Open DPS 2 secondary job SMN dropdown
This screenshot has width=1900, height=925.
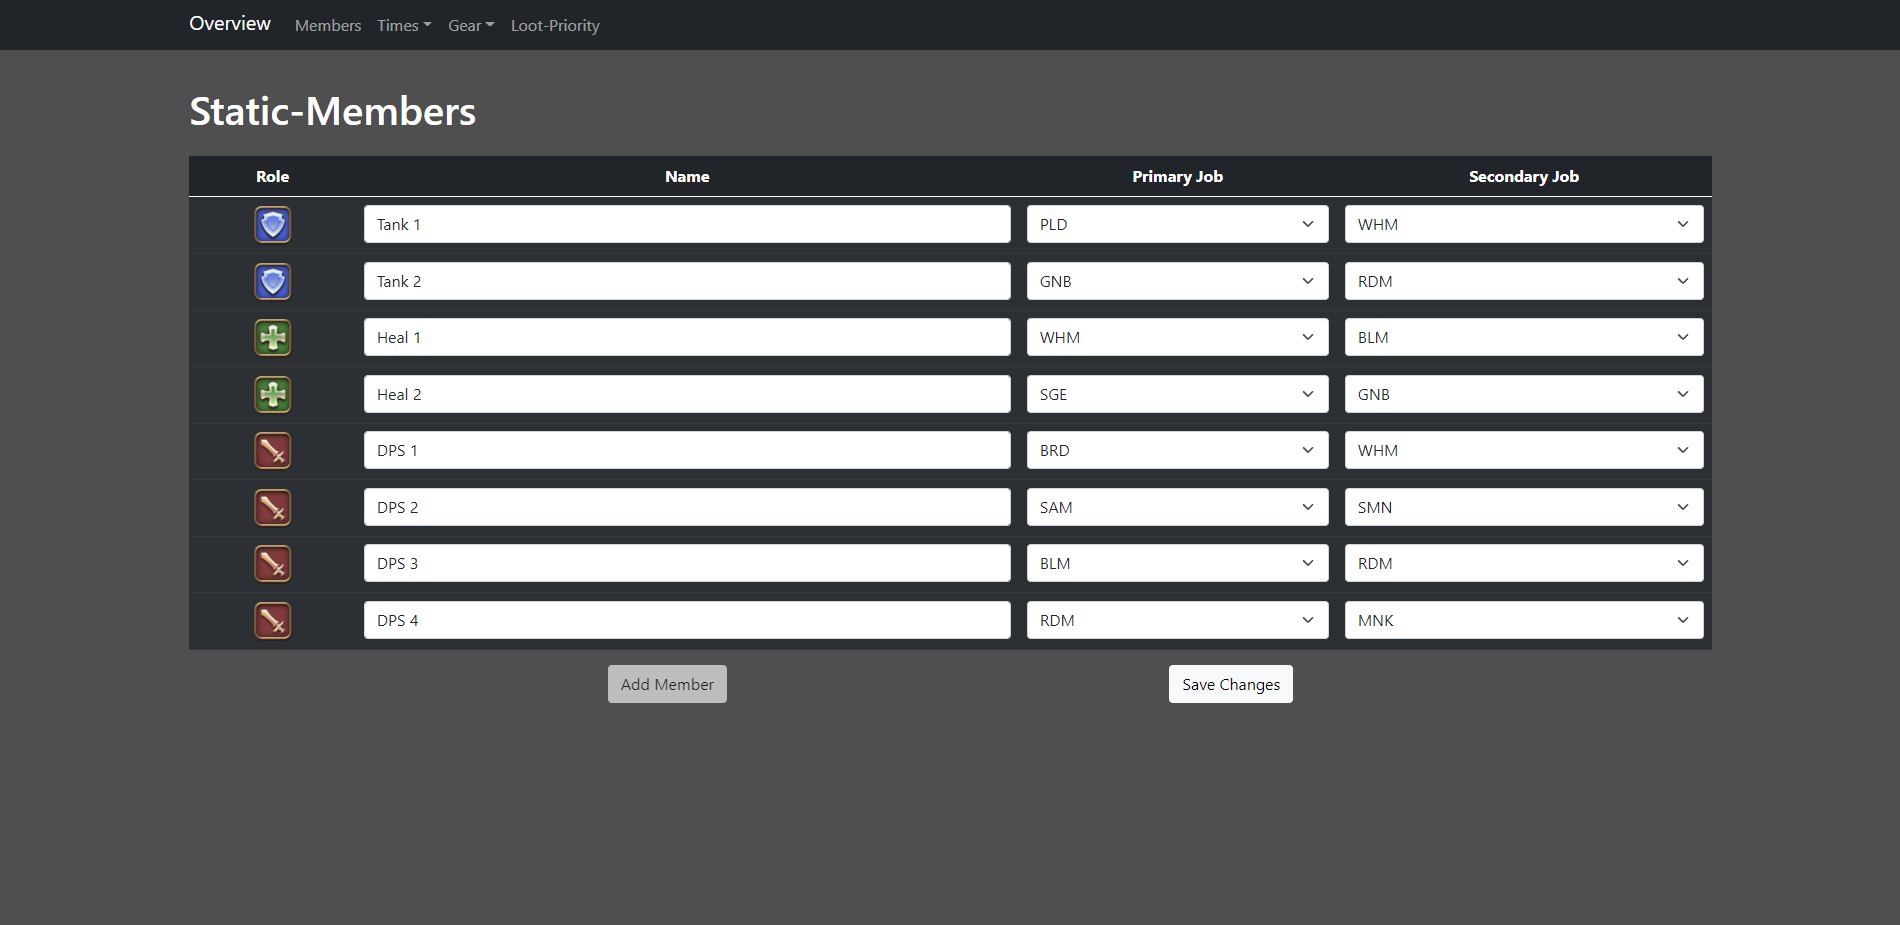click(x=1523, y=507)
